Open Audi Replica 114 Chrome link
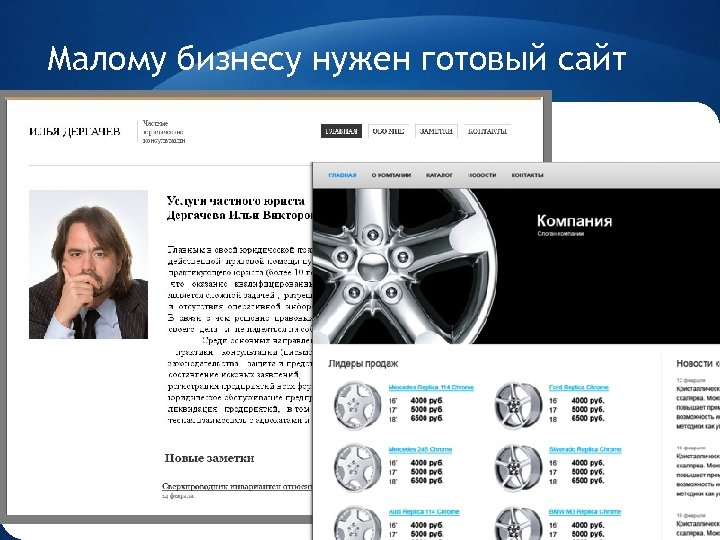Image resolution: width=720 pixels, height=540 pixels. [x=424, y=512]
